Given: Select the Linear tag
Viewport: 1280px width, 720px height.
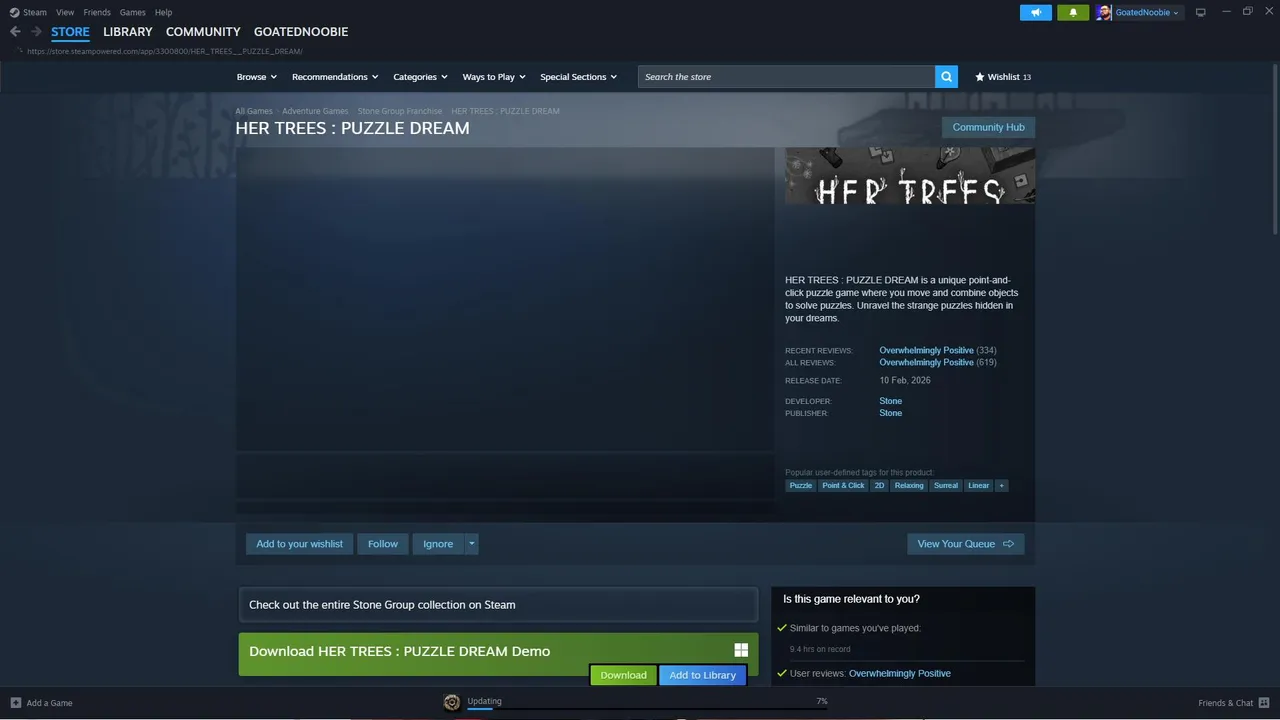Looking at the screenshot, I should pos(979,485).
